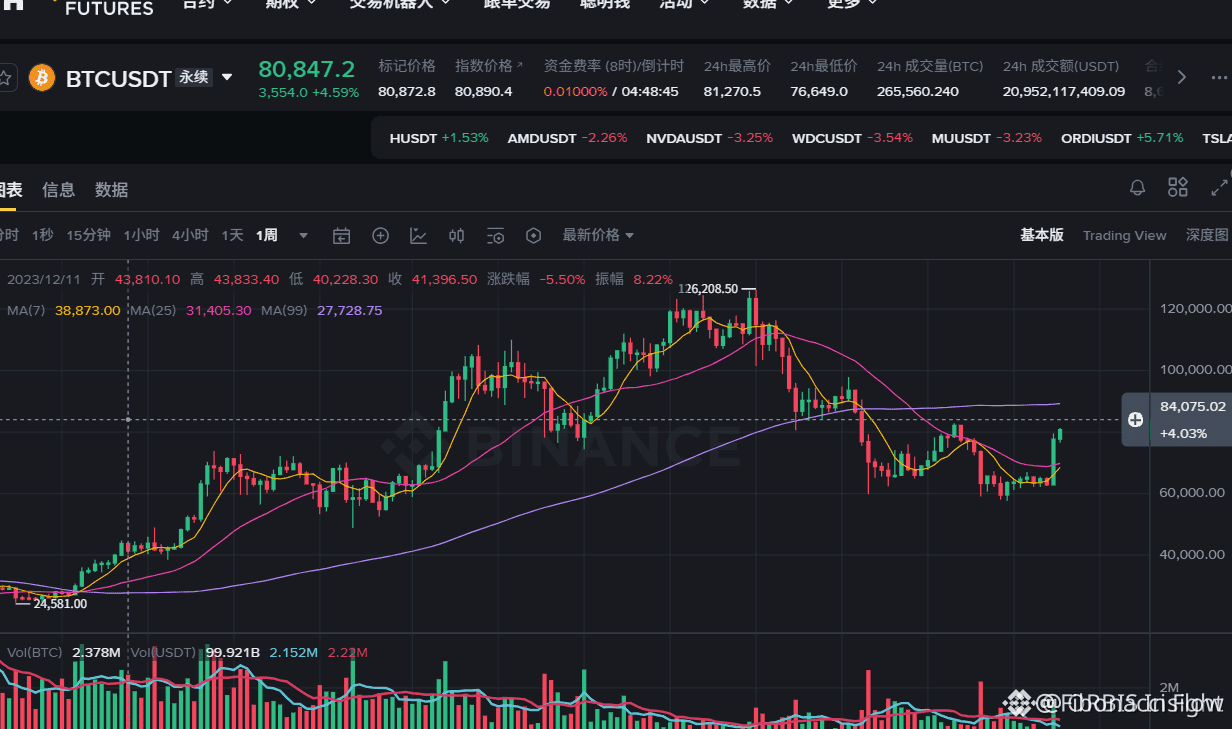Image resolution: width=1232 pixels, height=729 pixels.
Task: Select the 1小时 interval
Action: [141, 235]
